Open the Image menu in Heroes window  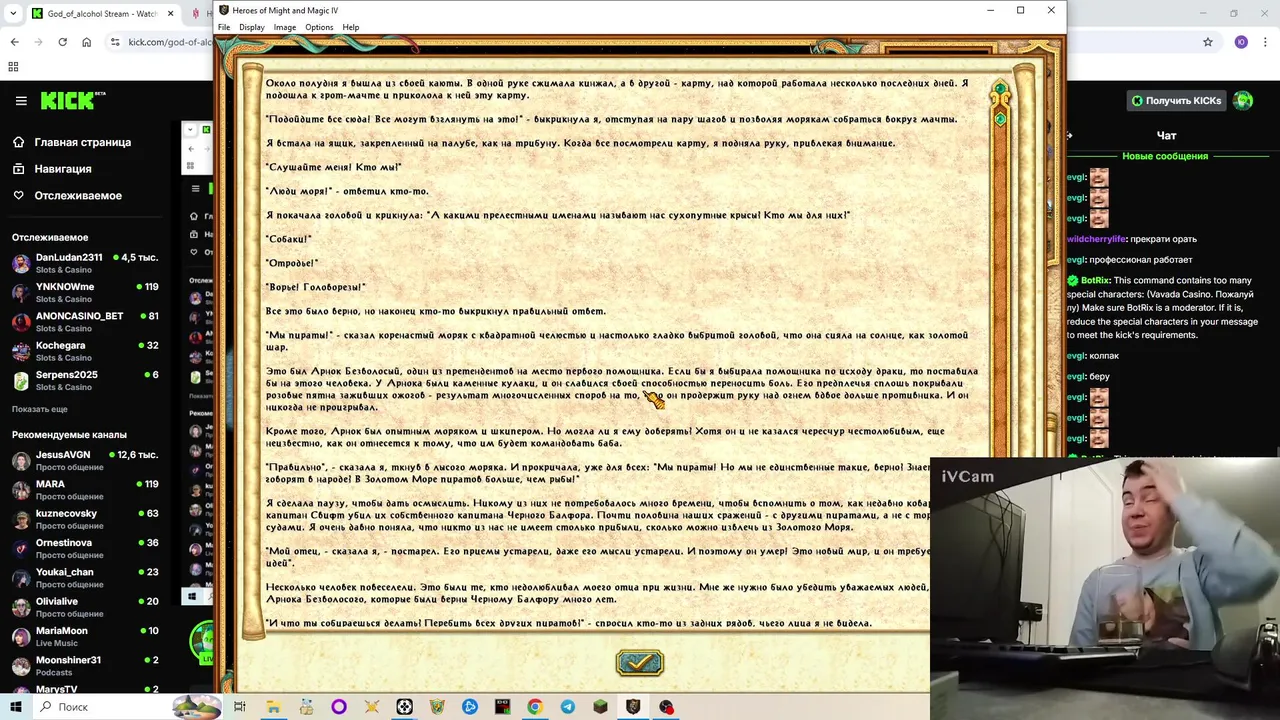[x=285, y=27]
